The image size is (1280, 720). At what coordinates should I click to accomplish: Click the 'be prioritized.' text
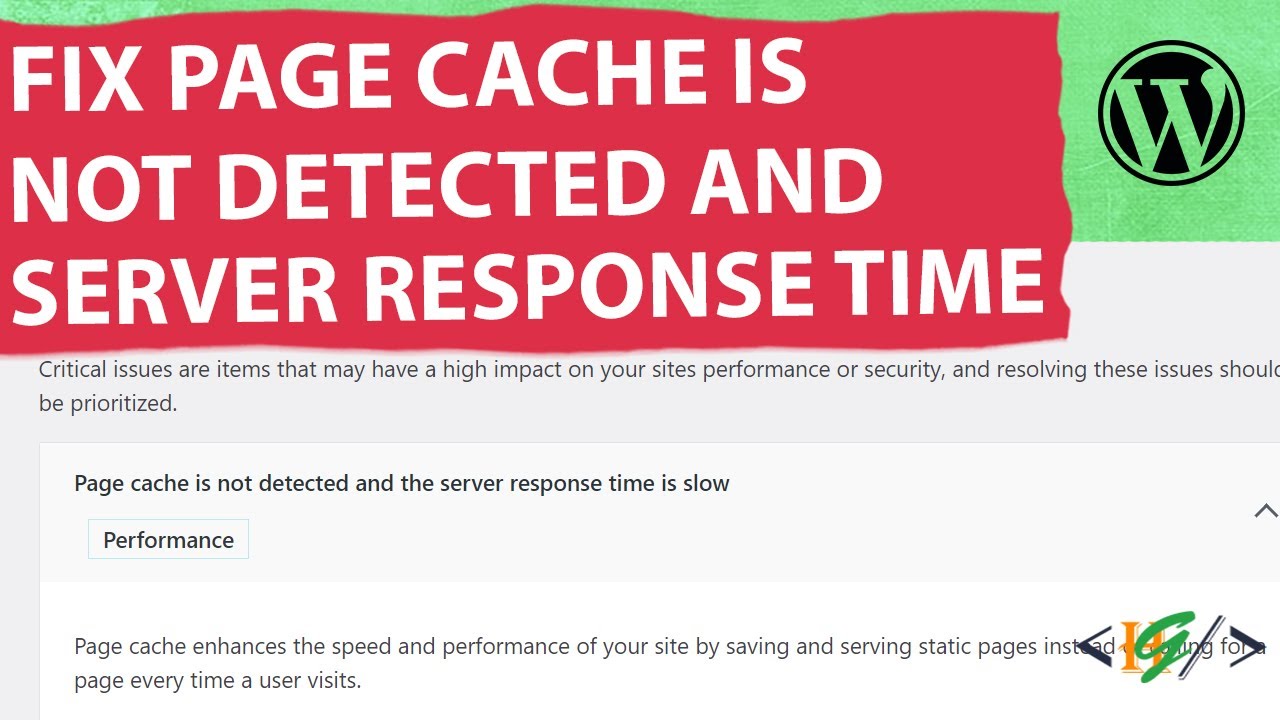[x=108, y=405]
